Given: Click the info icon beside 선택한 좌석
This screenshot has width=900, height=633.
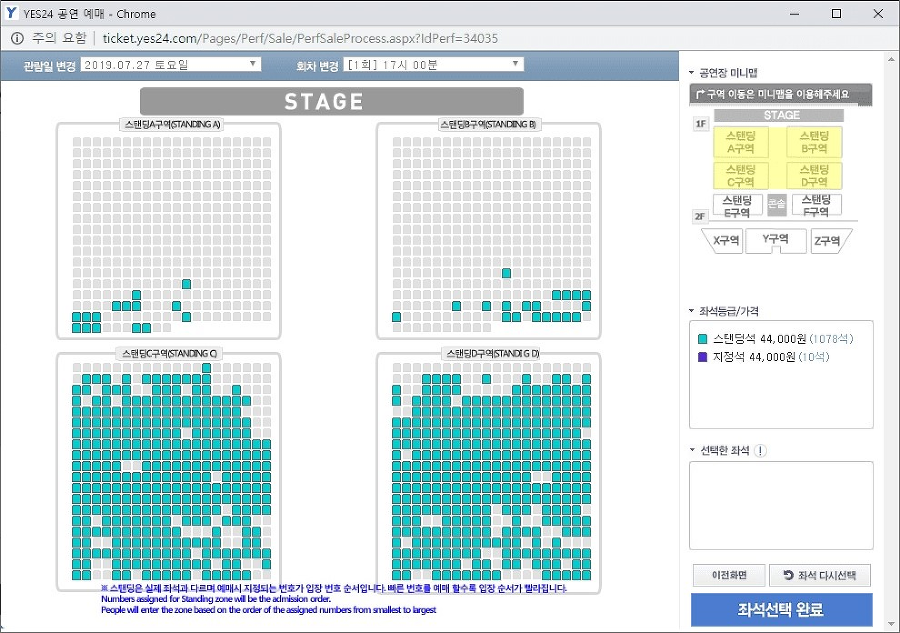Looking at the screenshot, I should tap(761, 450).
